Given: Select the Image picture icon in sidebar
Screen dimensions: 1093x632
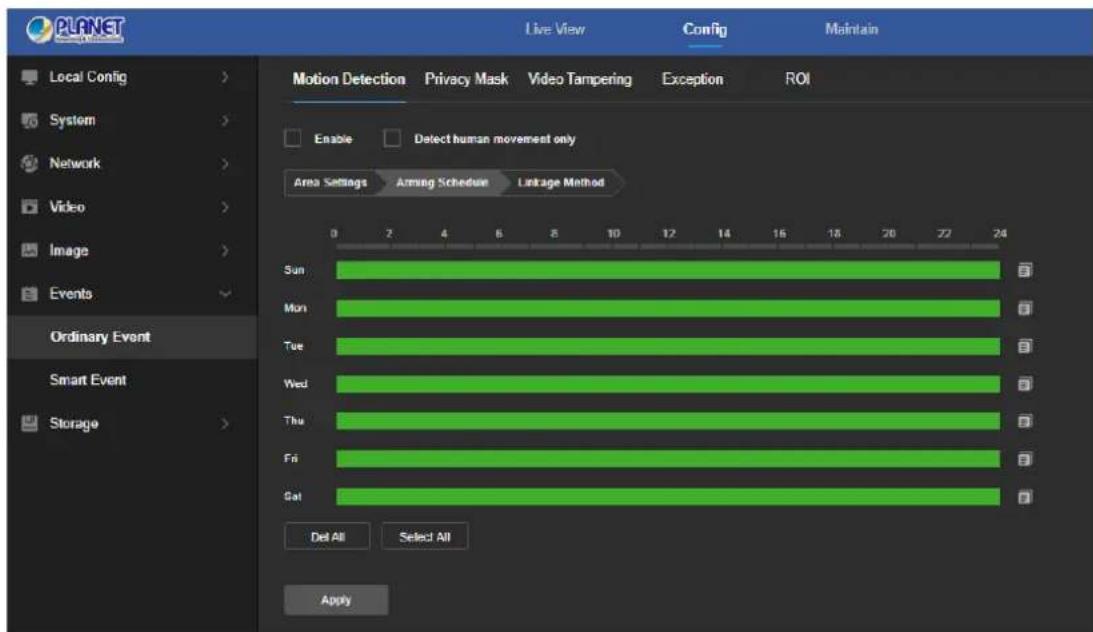Looking at the screenshot, I should (x=29, y=250).
